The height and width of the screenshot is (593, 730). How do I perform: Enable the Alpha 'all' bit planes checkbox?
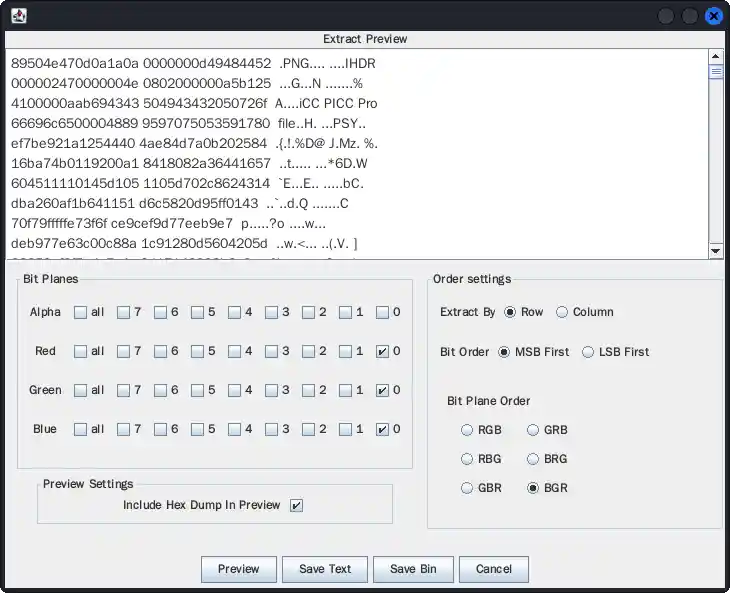click(x=80, y=312)
